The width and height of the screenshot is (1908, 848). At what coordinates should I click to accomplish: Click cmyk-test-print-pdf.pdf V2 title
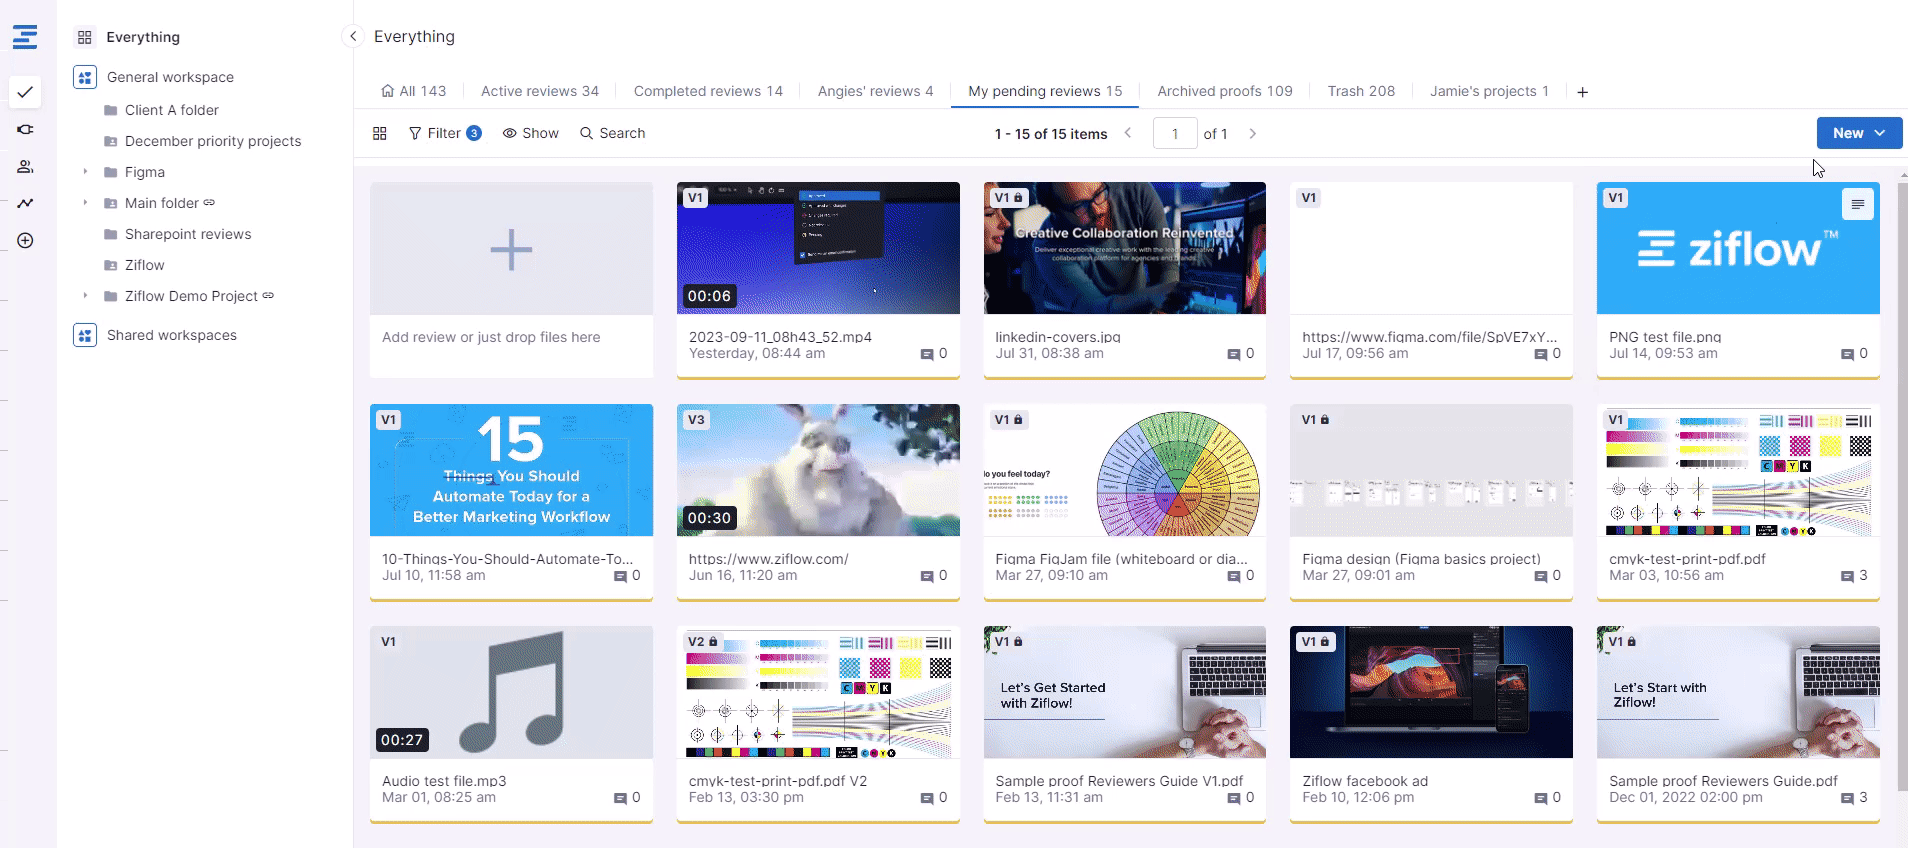coord(777,781)
